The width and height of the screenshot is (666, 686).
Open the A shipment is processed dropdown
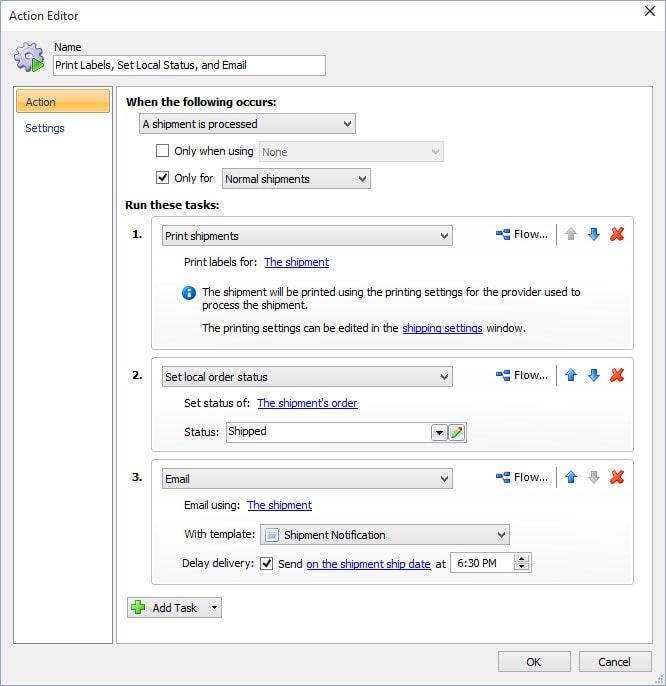click(247, 124)
